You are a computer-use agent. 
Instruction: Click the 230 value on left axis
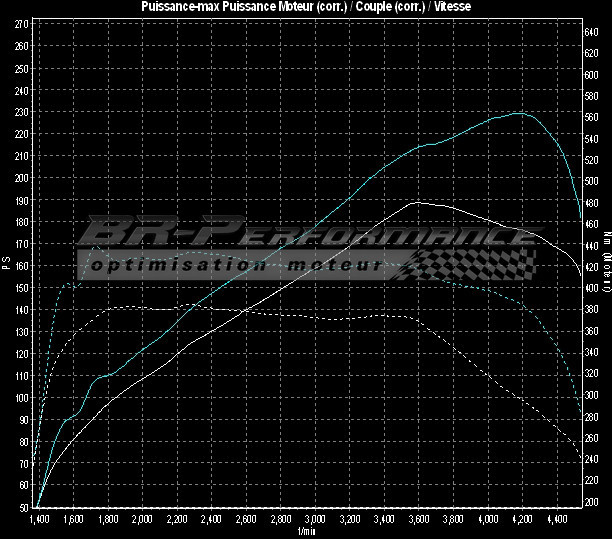click(22, 111)
